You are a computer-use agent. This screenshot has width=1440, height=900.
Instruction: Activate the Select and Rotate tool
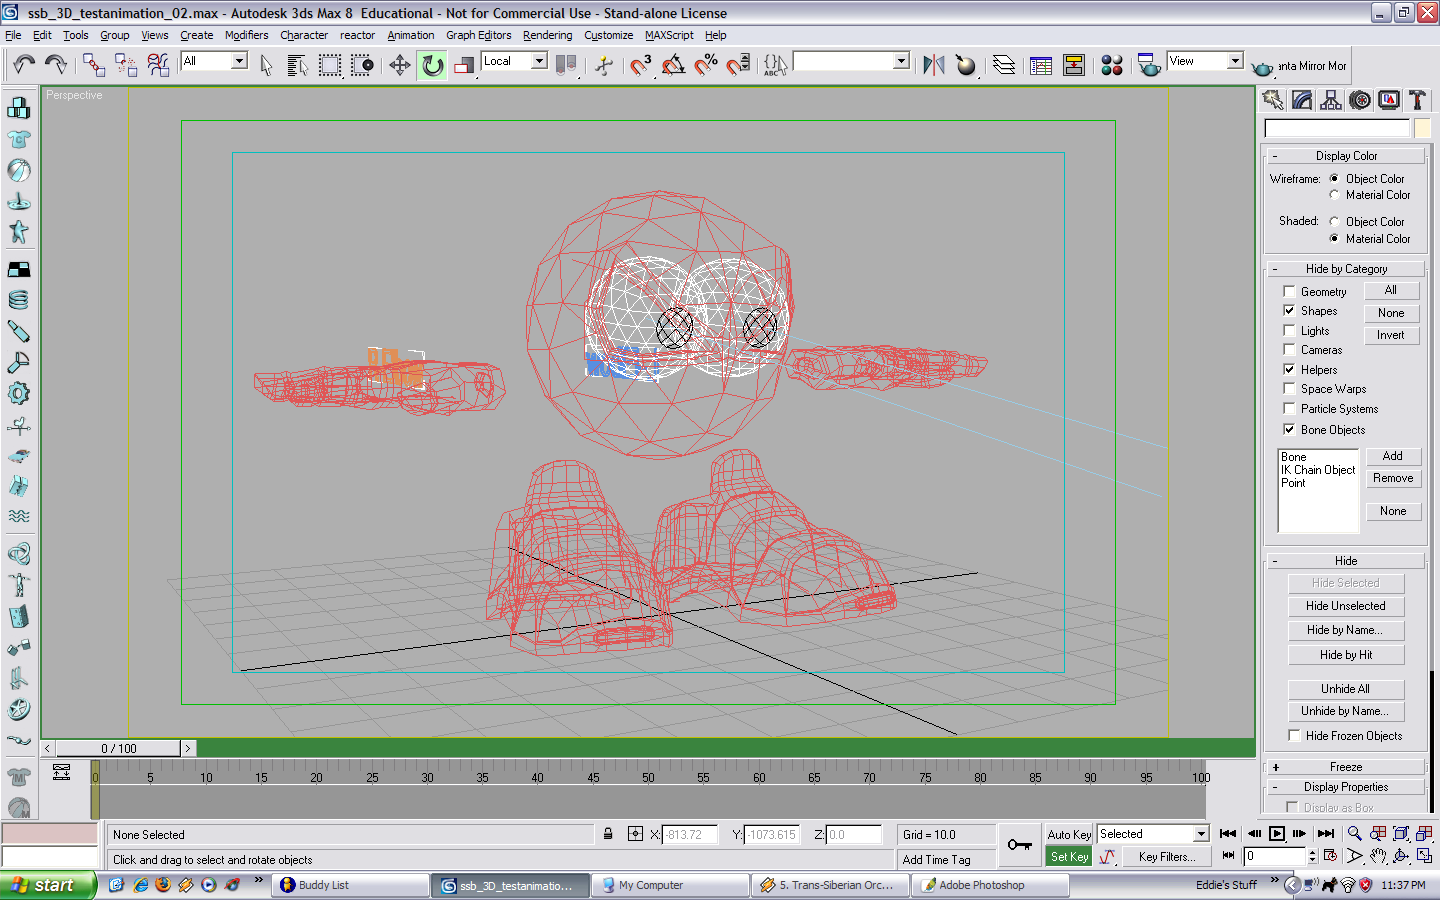click(432, 66)
